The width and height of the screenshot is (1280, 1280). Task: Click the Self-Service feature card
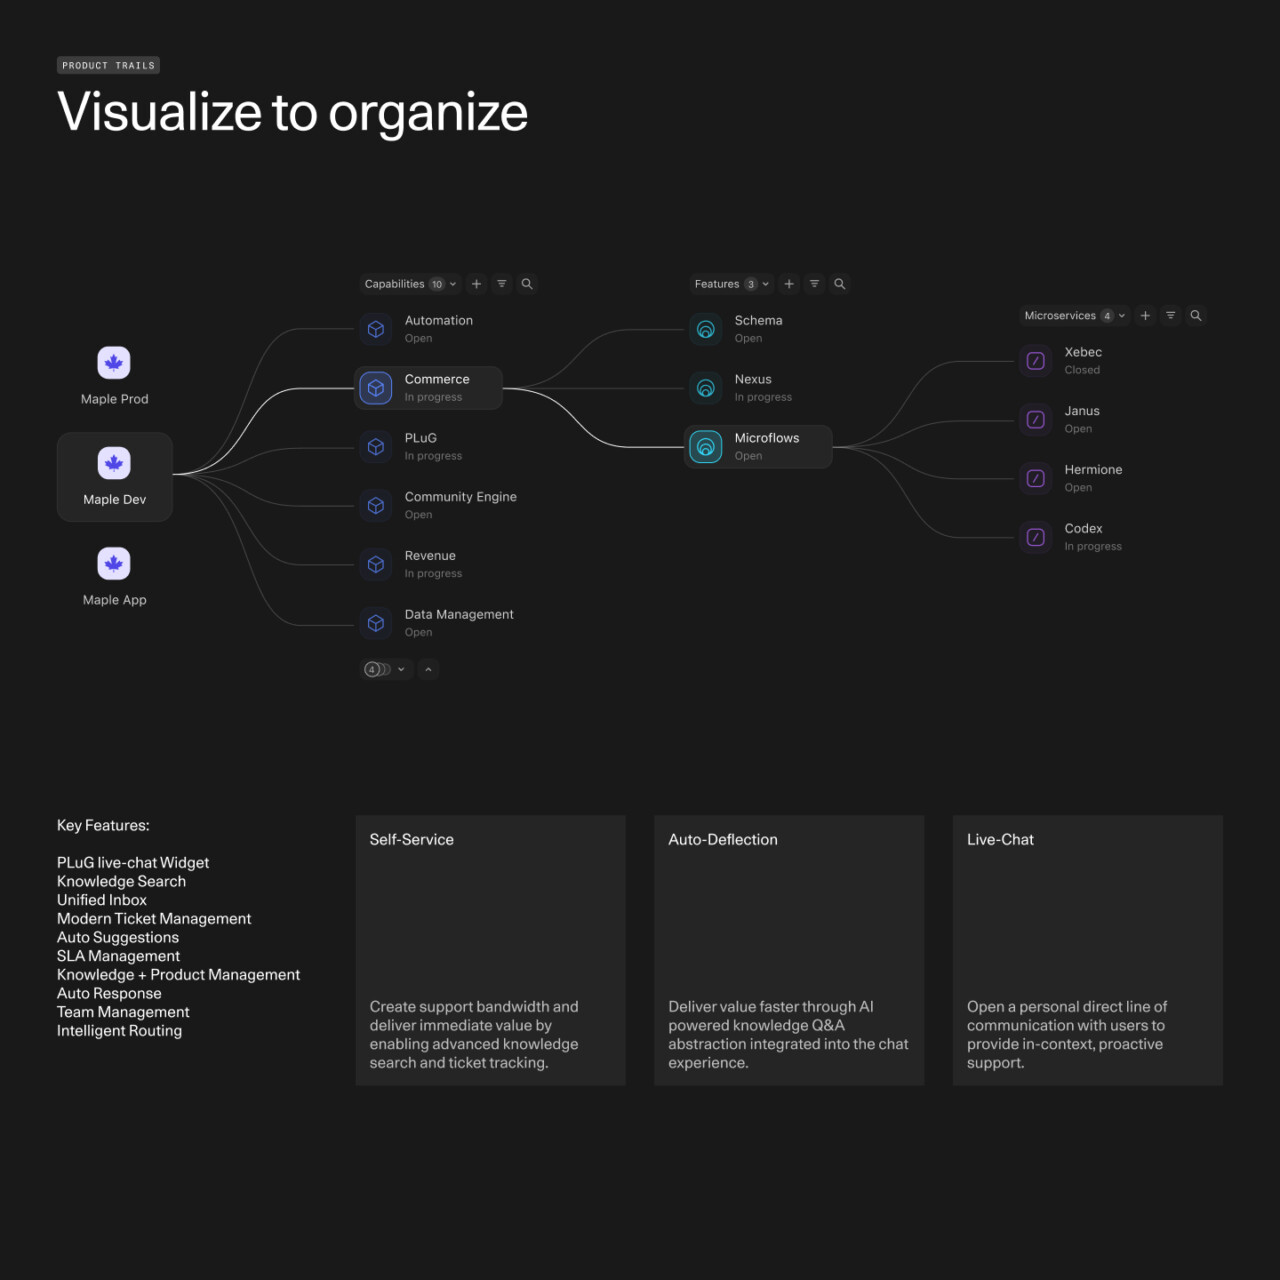[x=490, y=950]
